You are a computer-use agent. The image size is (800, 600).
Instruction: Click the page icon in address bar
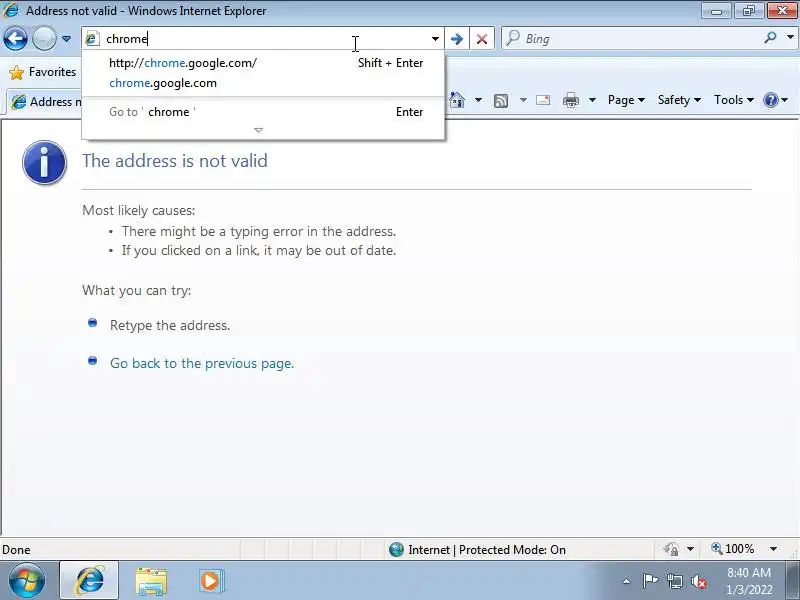tap(92, 39)
